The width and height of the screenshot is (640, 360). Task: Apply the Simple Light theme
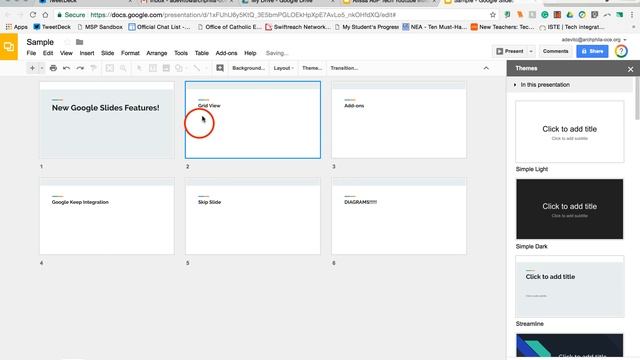[x=569, y=131]
